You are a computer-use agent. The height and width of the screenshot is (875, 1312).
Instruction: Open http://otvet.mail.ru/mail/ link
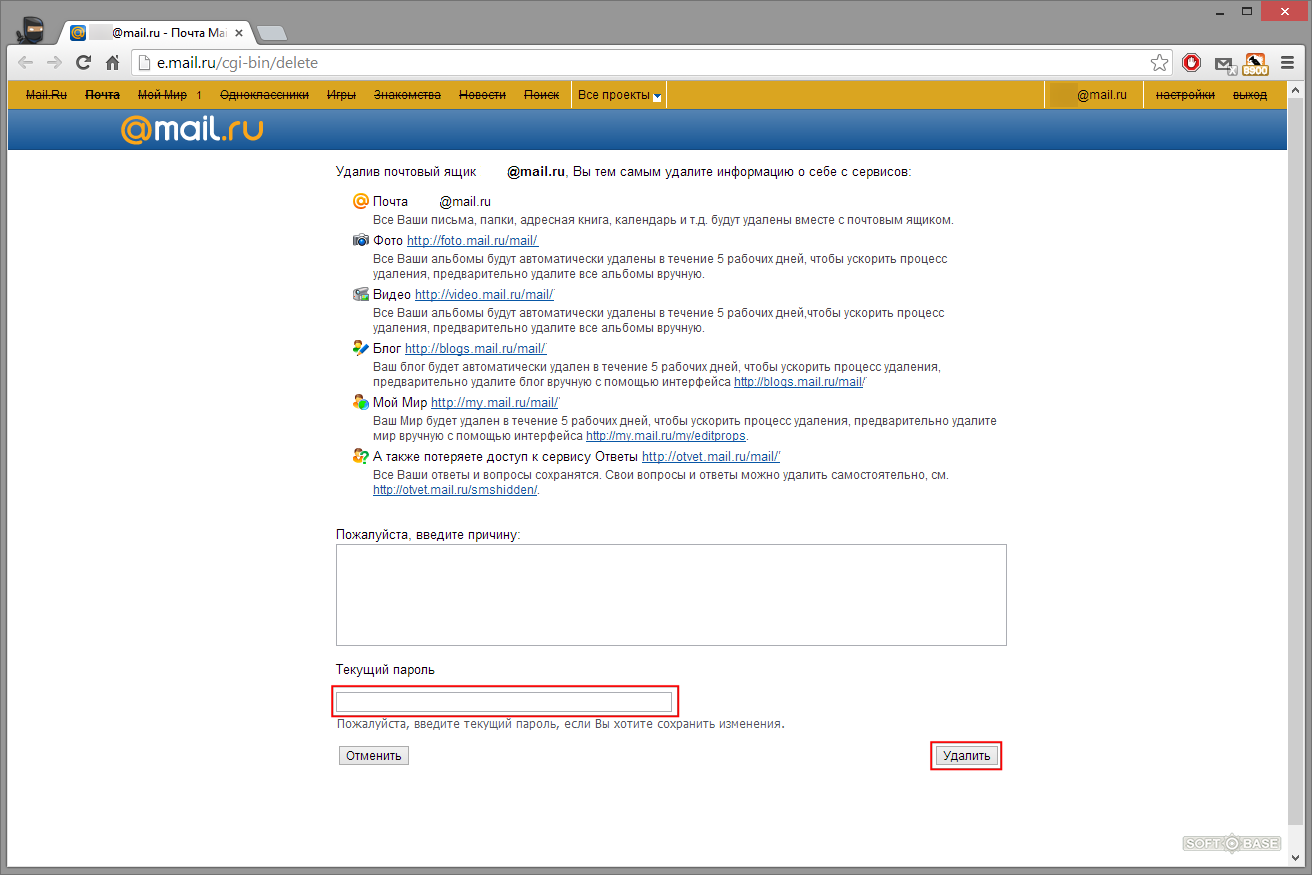[x=711, y=456]
